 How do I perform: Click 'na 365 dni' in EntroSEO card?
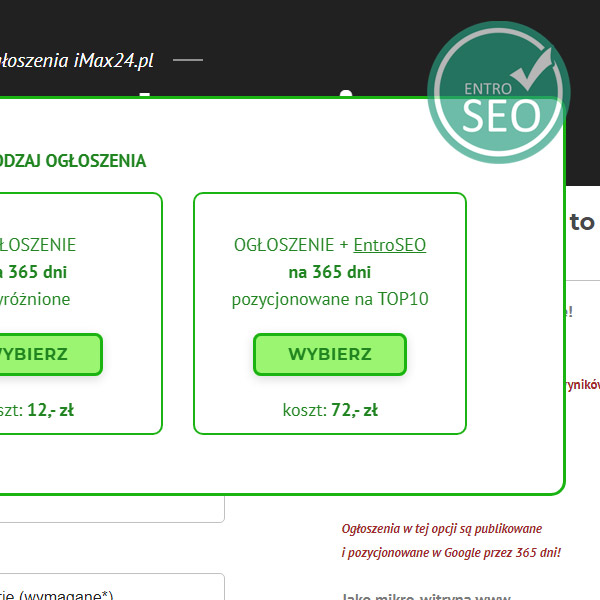coord(329,272)
